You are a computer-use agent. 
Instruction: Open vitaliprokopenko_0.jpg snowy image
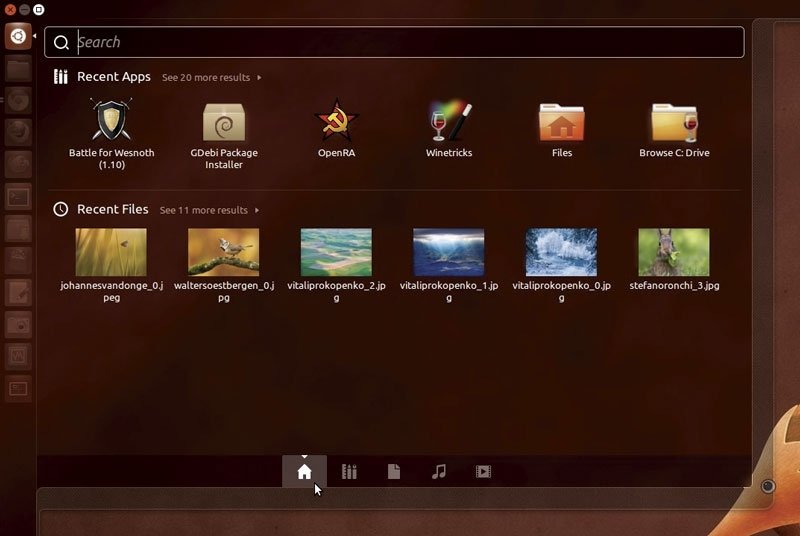[x=561, y=252]
